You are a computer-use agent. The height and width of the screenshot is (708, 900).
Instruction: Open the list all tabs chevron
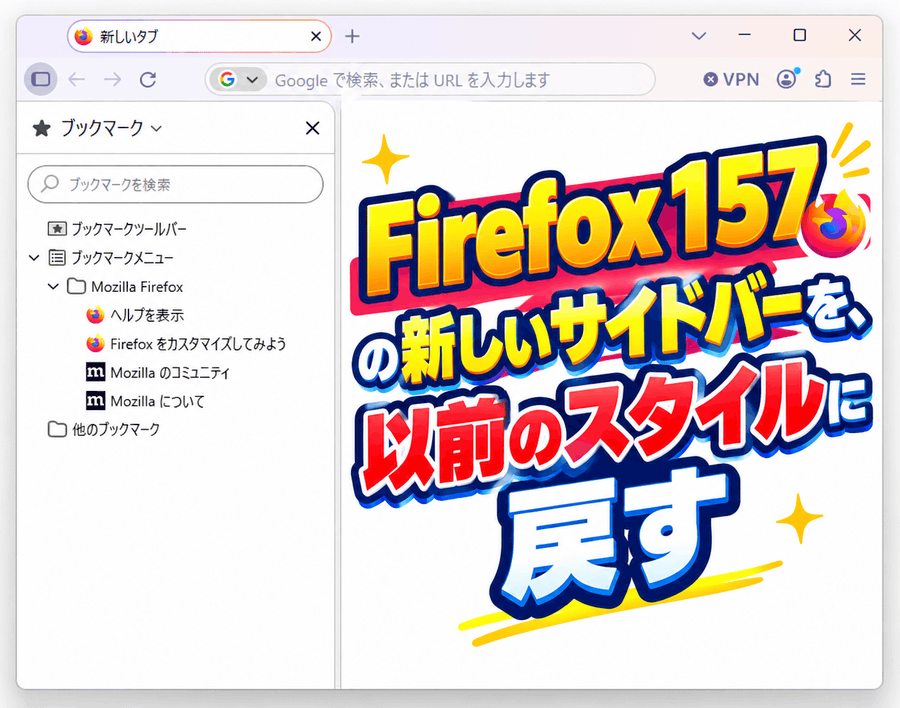click(699, 36)
